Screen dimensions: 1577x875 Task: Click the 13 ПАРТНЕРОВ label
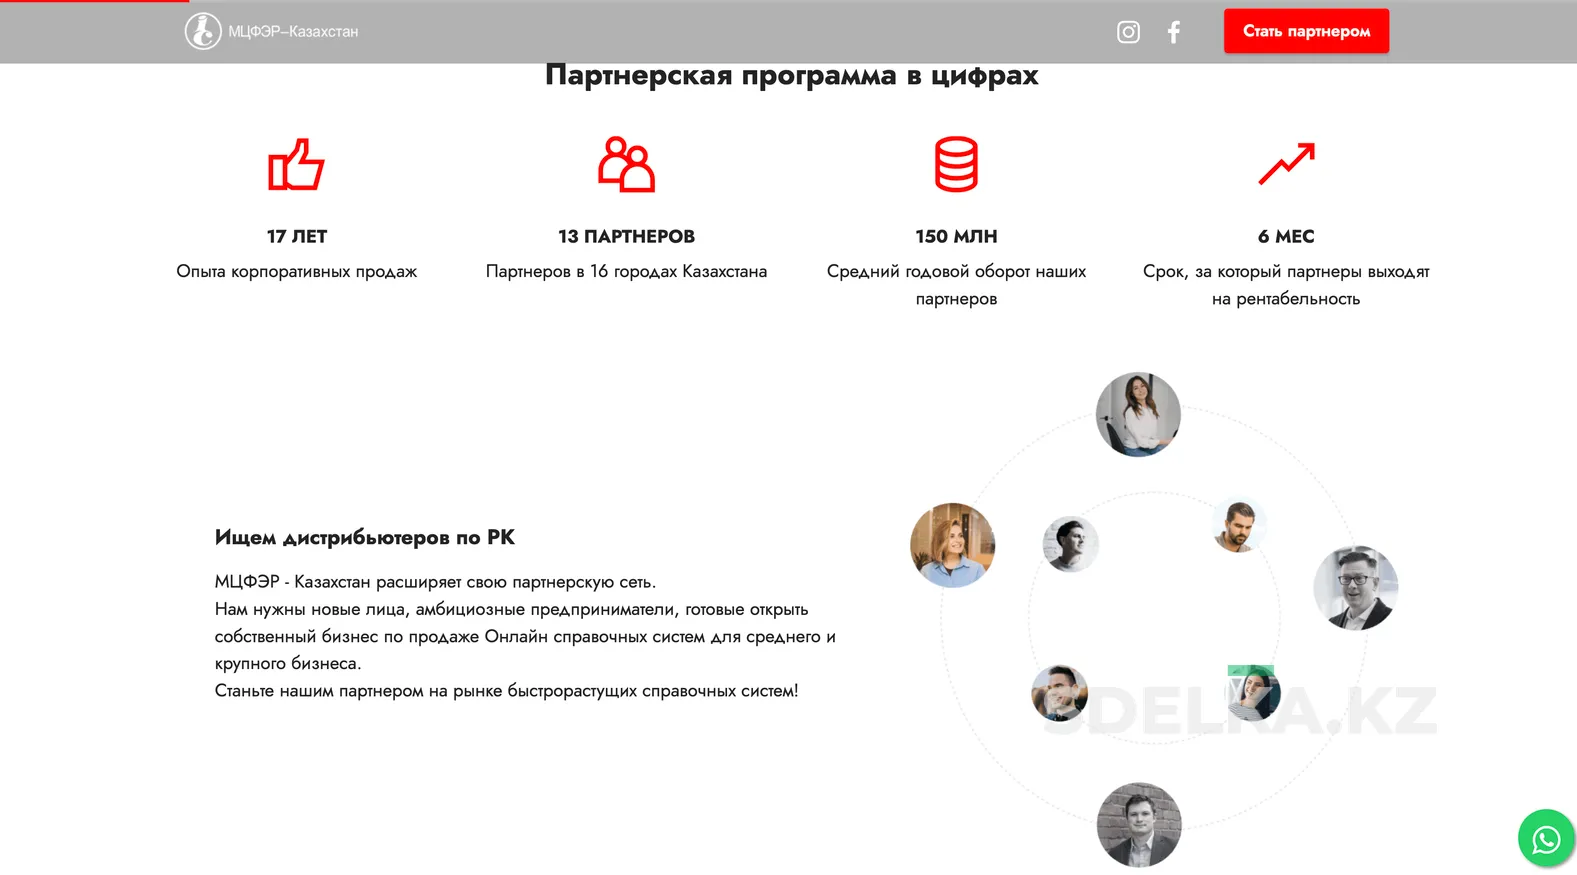(x=626, y=236)
